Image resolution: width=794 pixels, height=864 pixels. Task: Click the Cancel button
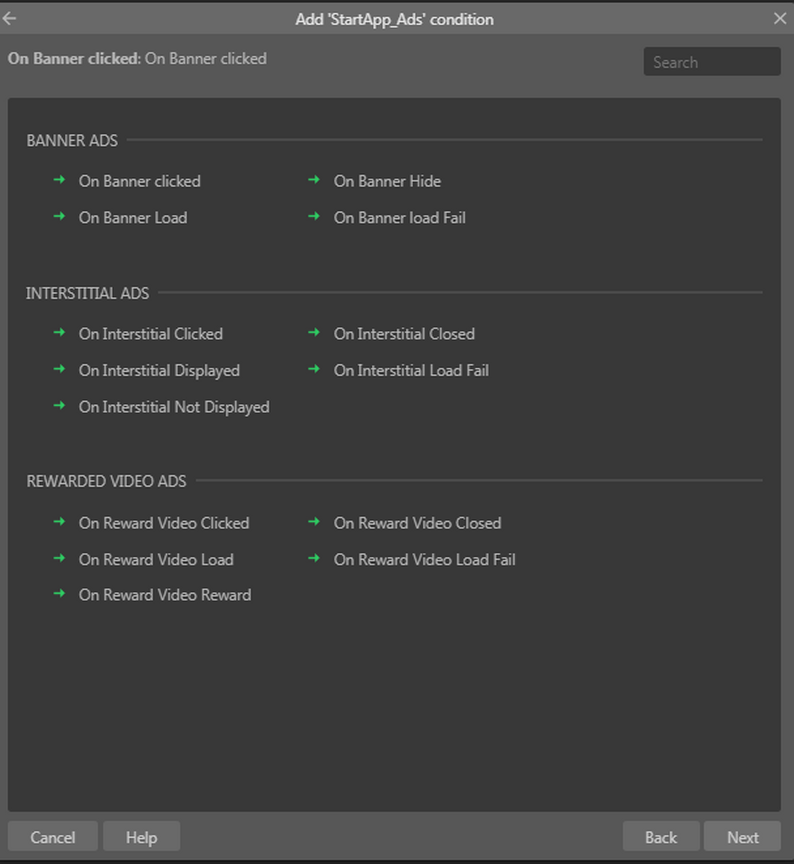(53, 836)
